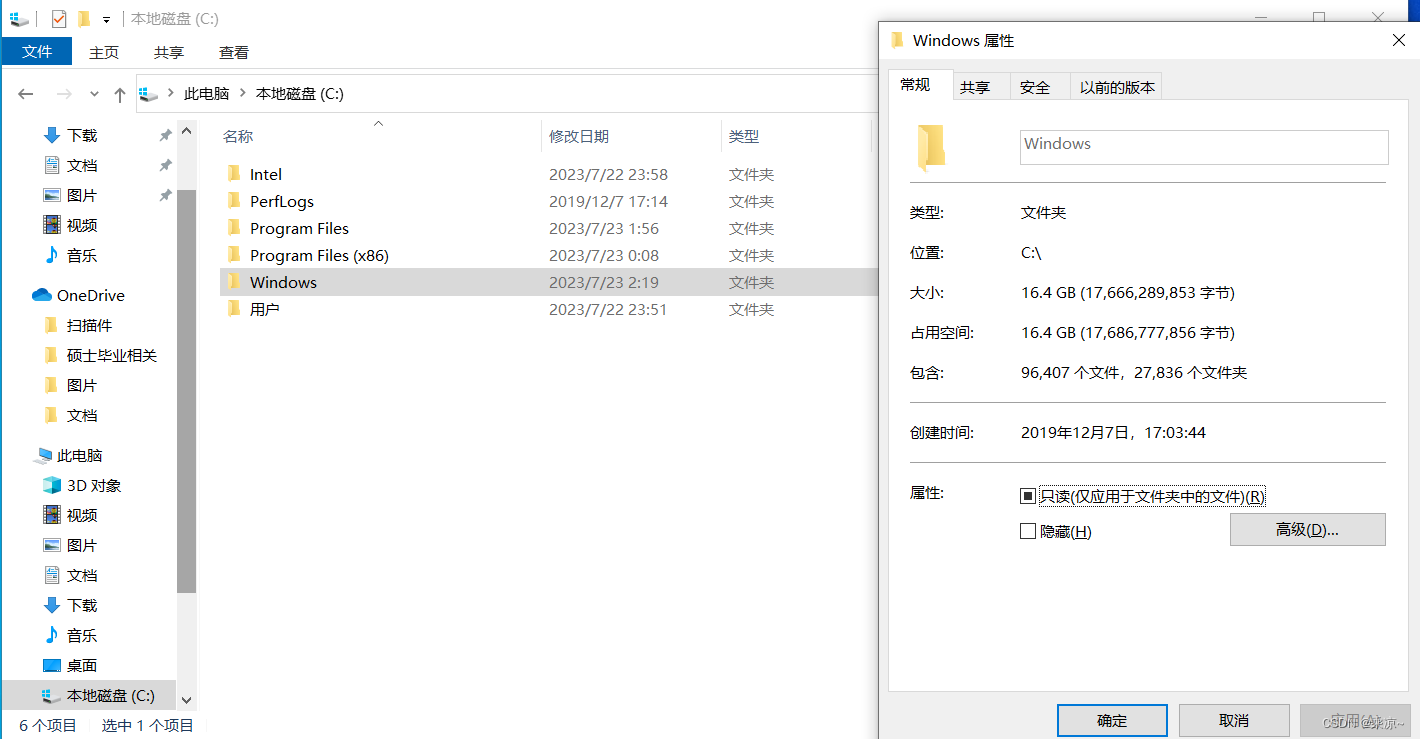The width and height of the screenshot is (1420, 739).
Task: Click the Windows folder name field
Action: [1204, 147]
